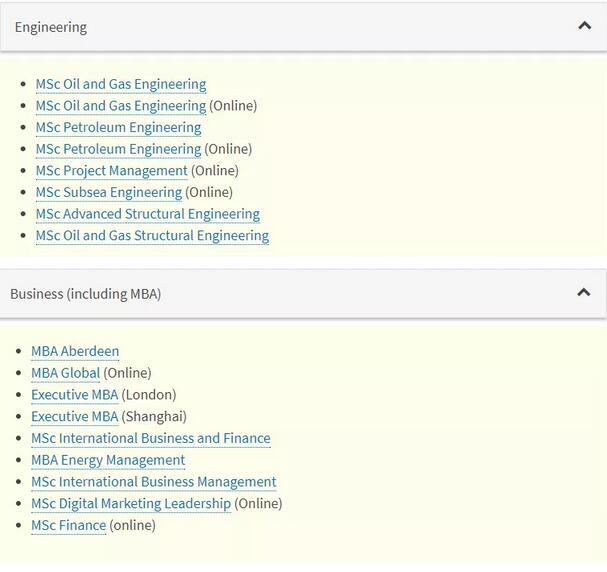The image size is (607, 572).
Task: Select the MBA Global online link
Action: (x=65, y=373)
